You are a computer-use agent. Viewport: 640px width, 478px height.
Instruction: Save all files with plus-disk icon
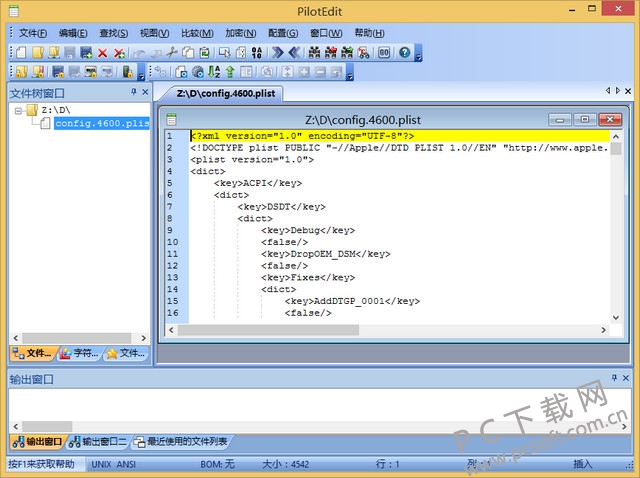[x=86, y=53]
